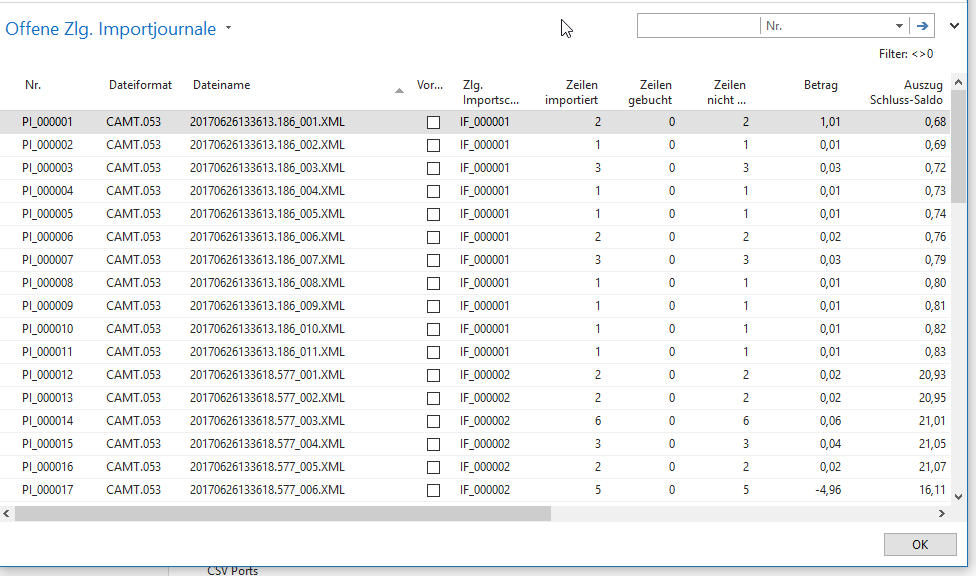The height and width of the screenshot is (576, 976).
Task: Click the vertical scrollbar up arrow
Action: tap(959, 83)
